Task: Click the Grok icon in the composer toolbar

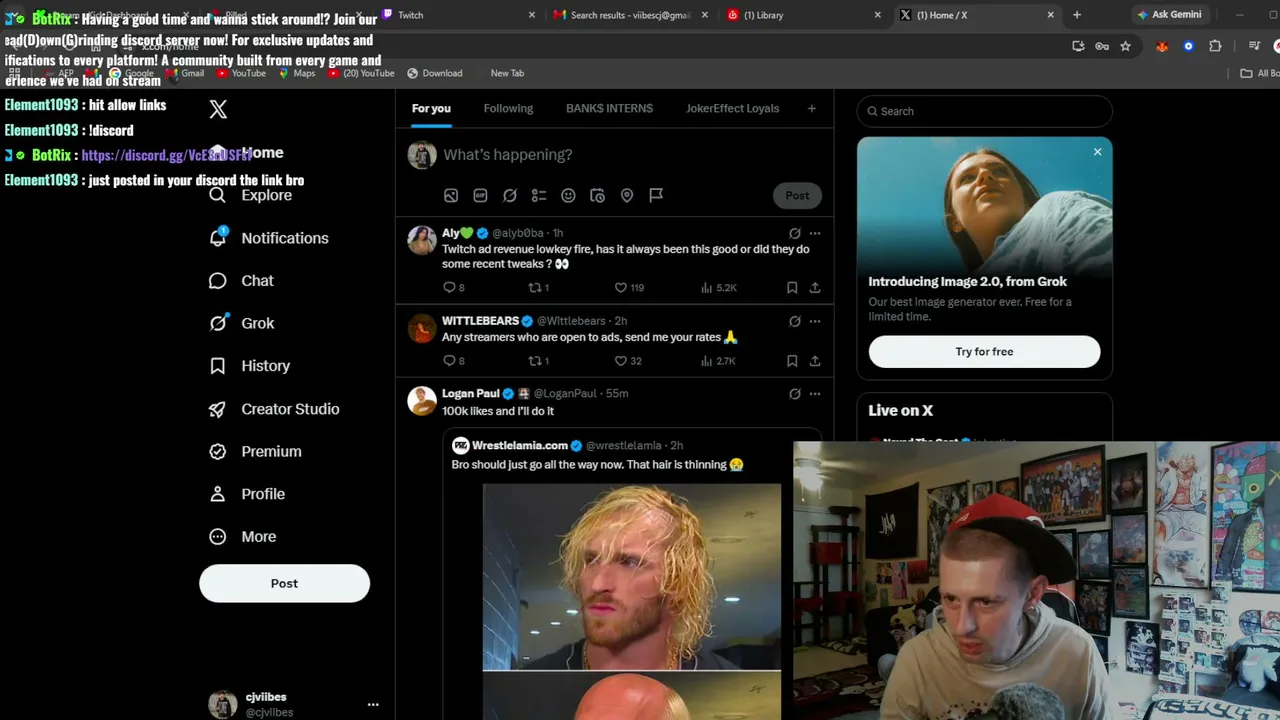Action: [x=510, y=196]
